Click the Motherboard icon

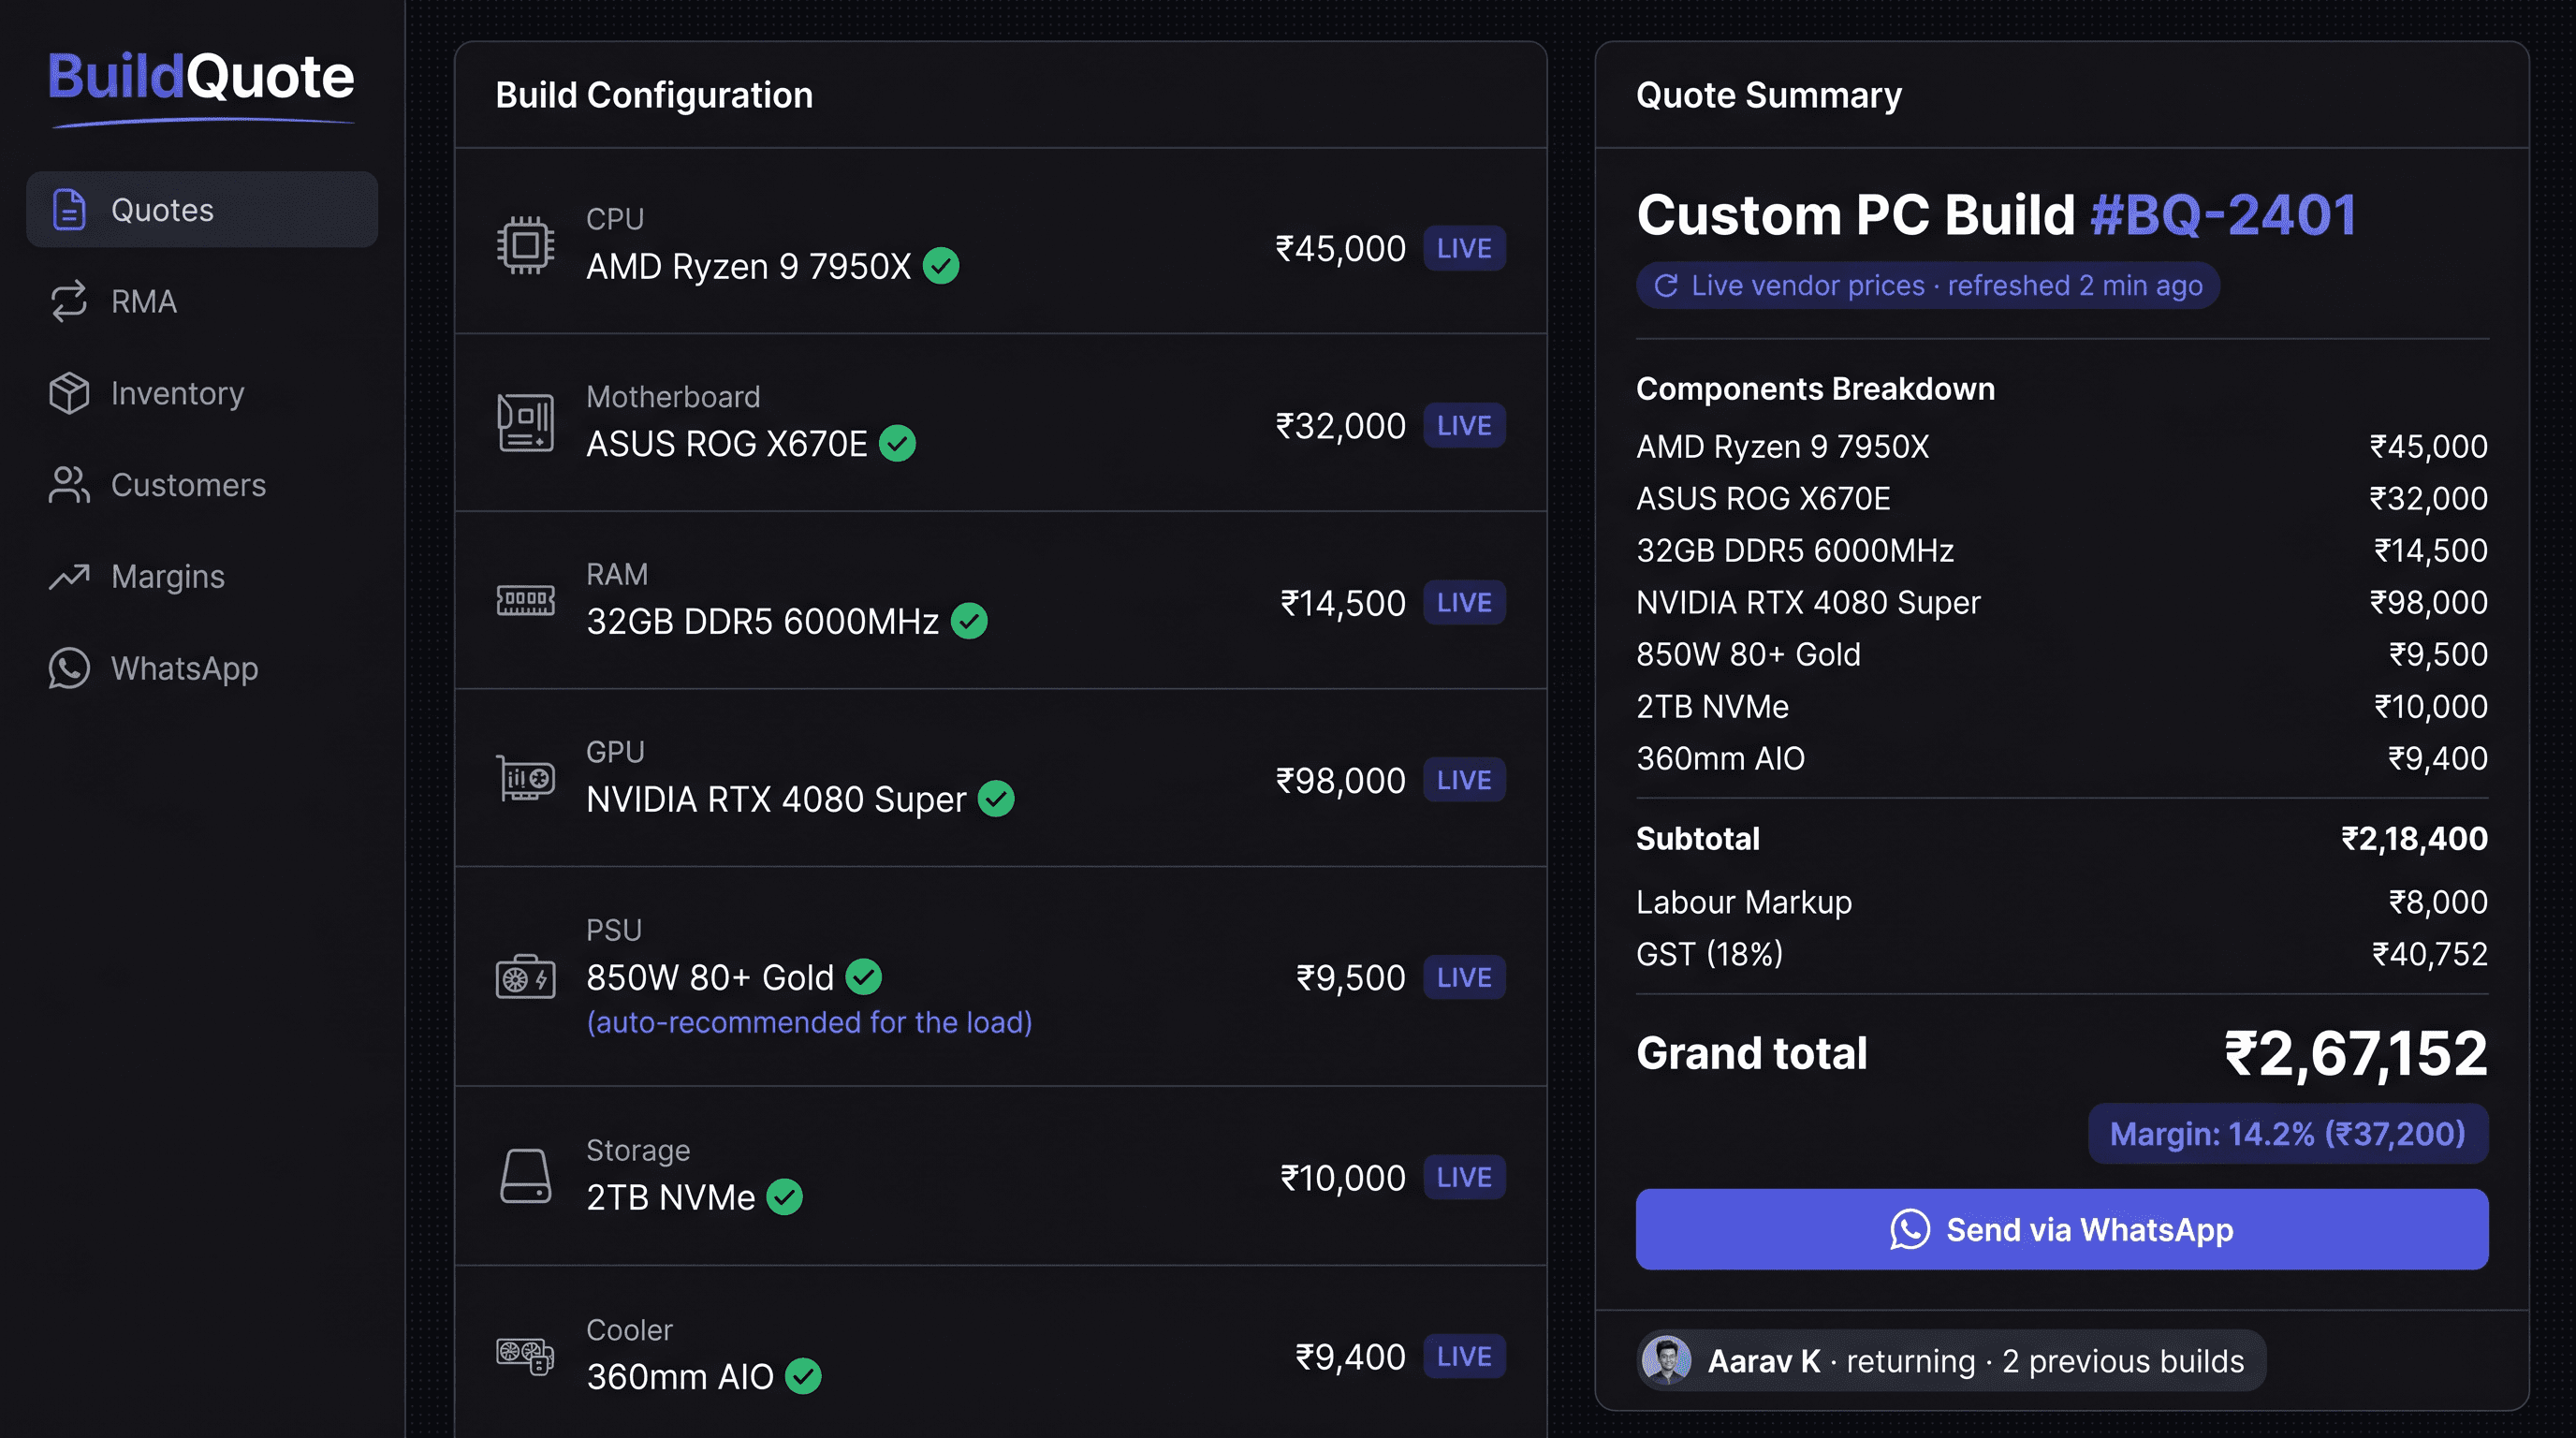[525, 422]
